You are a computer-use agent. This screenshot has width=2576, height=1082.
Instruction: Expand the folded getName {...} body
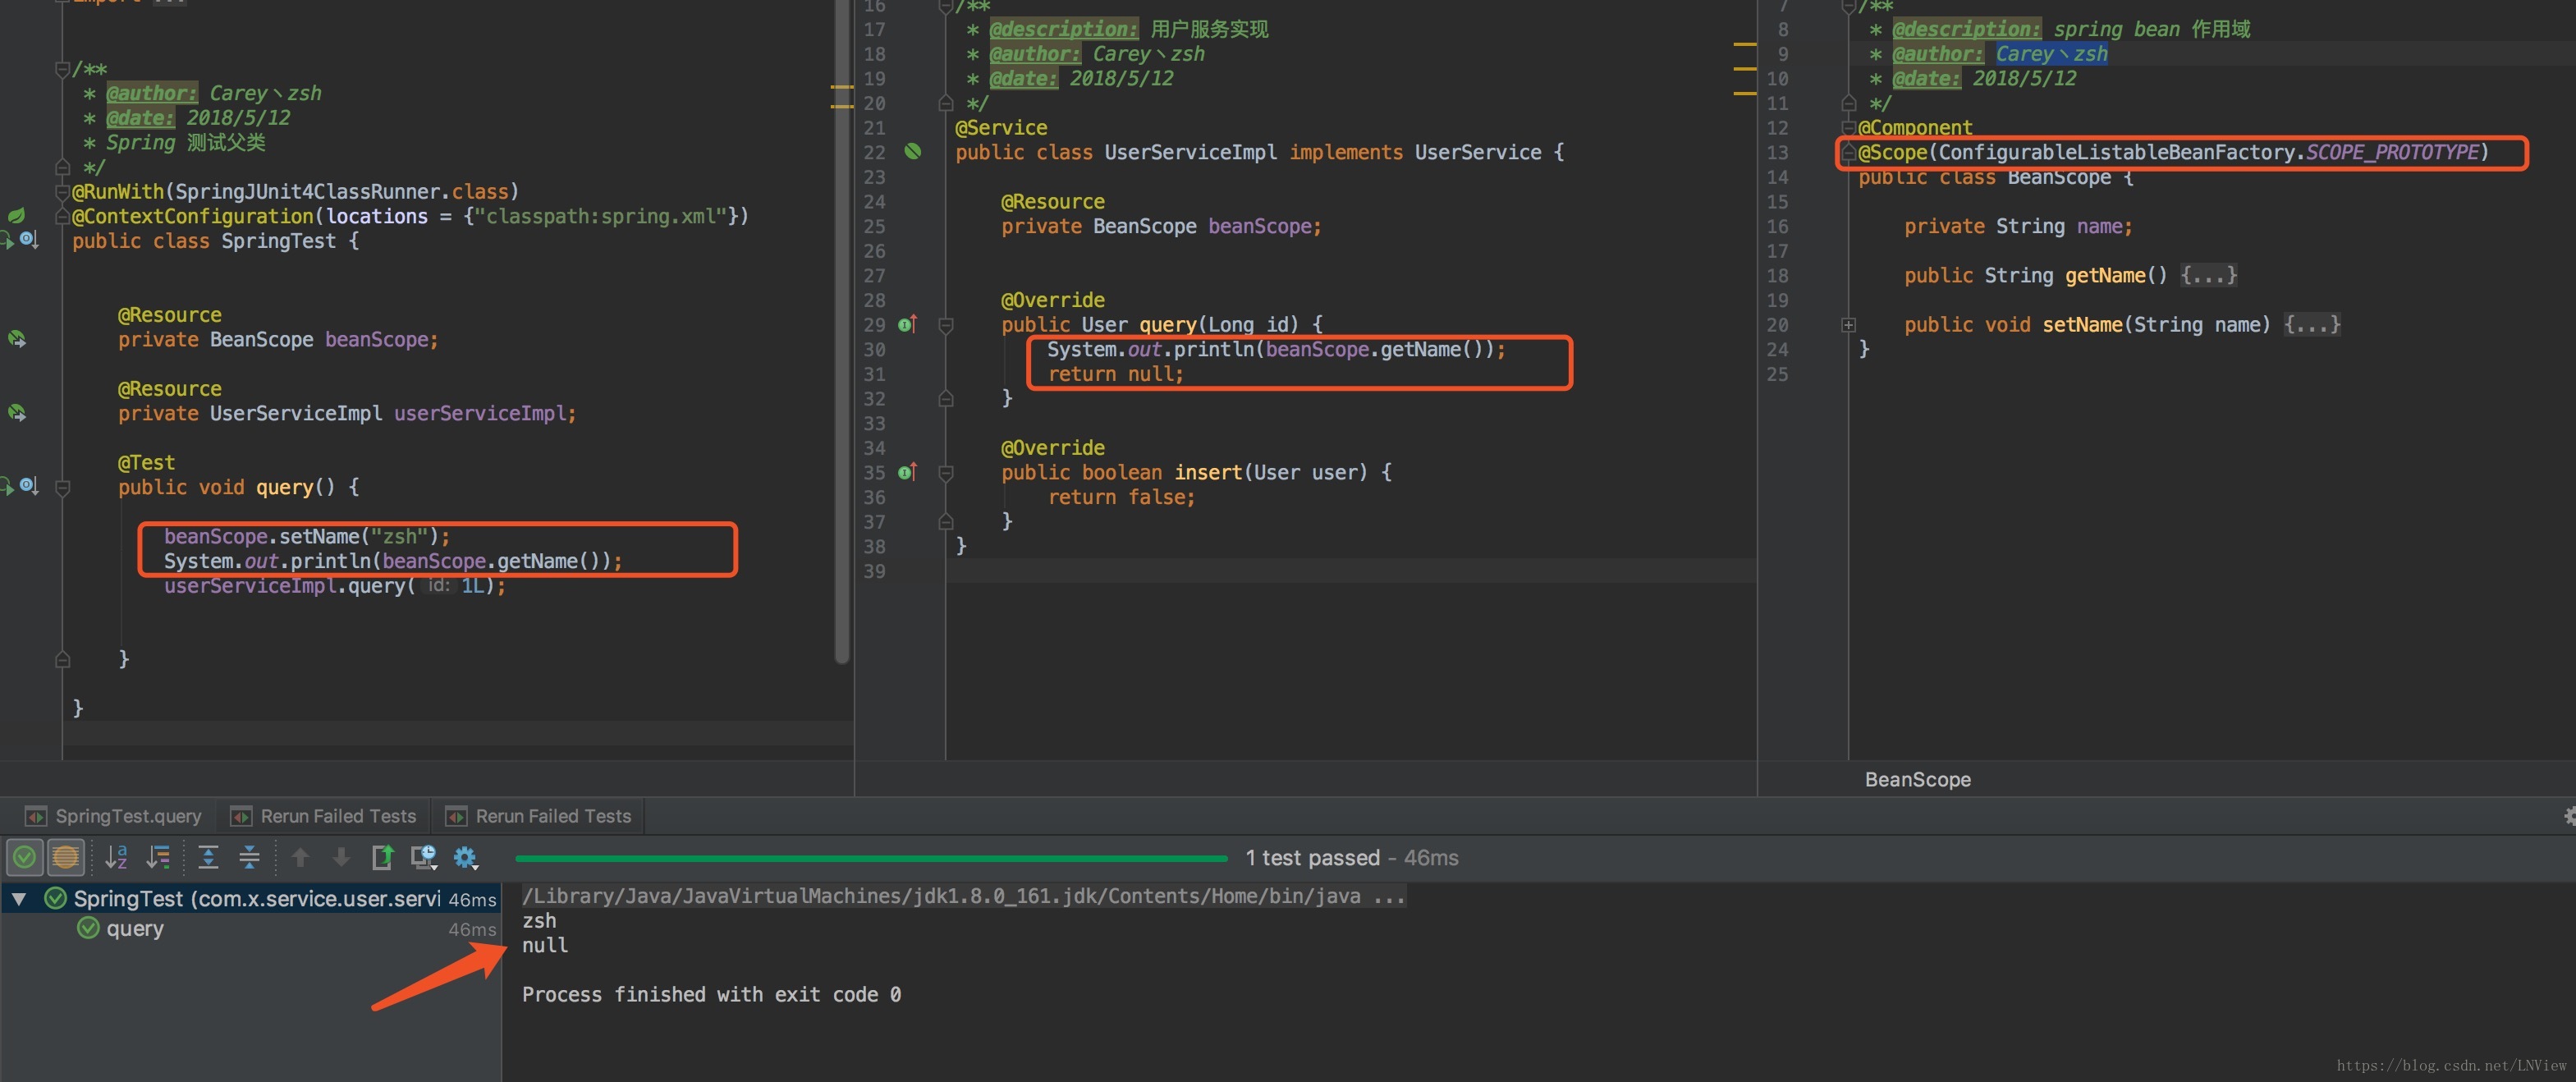tap(2208, 276)
